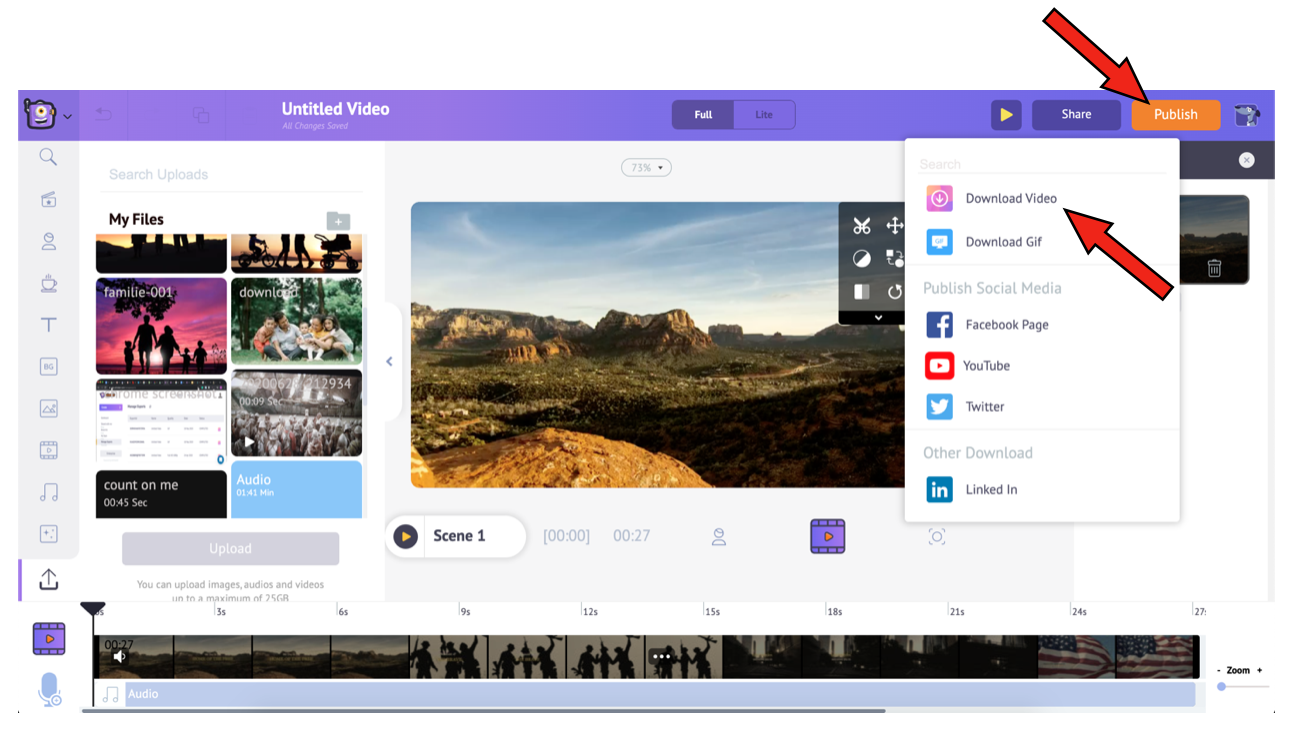1292x734 pixels.
Task: Click the trash icon on the scene thumbnail
Action: [1213, 268]
